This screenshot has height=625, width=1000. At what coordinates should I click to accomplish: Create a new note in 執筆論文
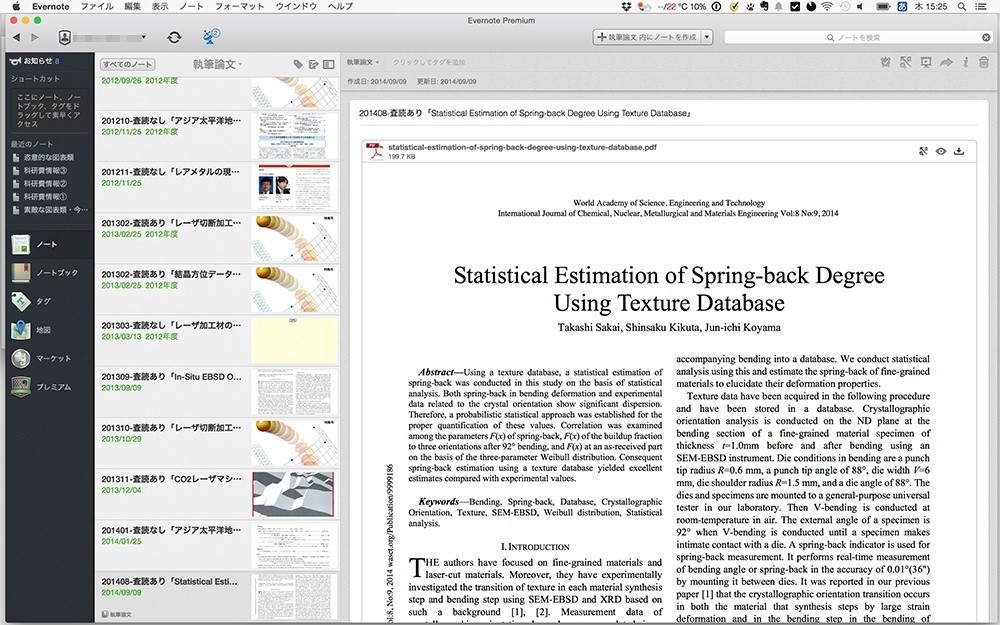tap(646, 37)
